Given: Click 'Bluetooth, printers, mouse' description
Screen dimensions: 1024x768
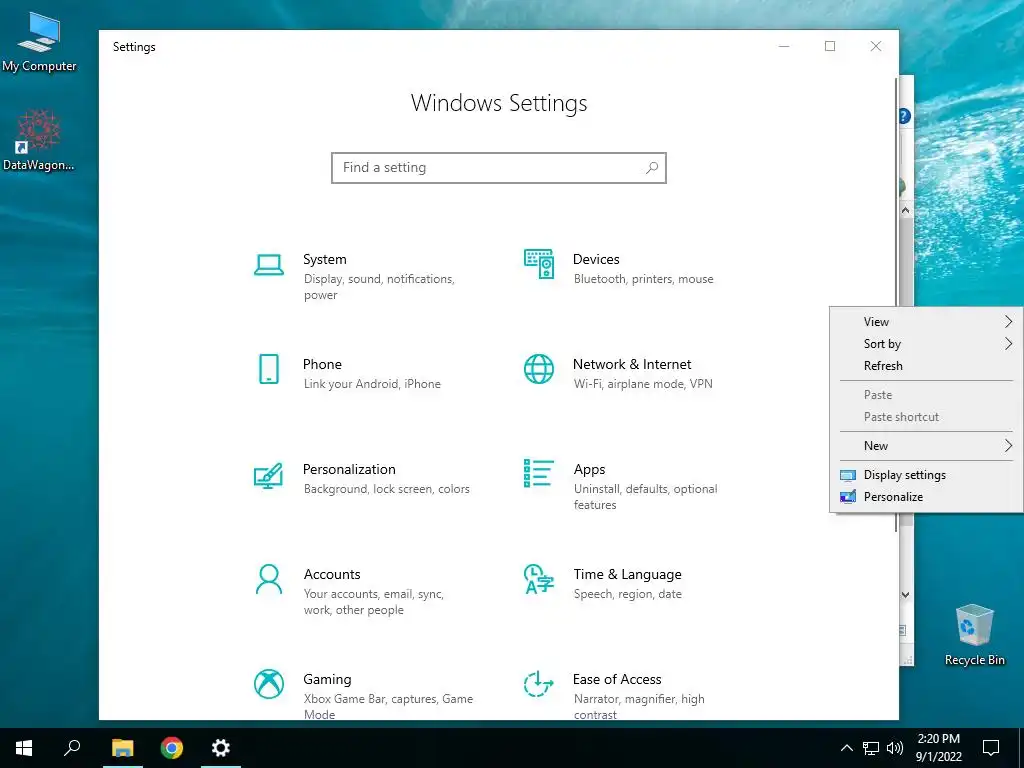Looking at the screenshot, I should tap(643, 279).
